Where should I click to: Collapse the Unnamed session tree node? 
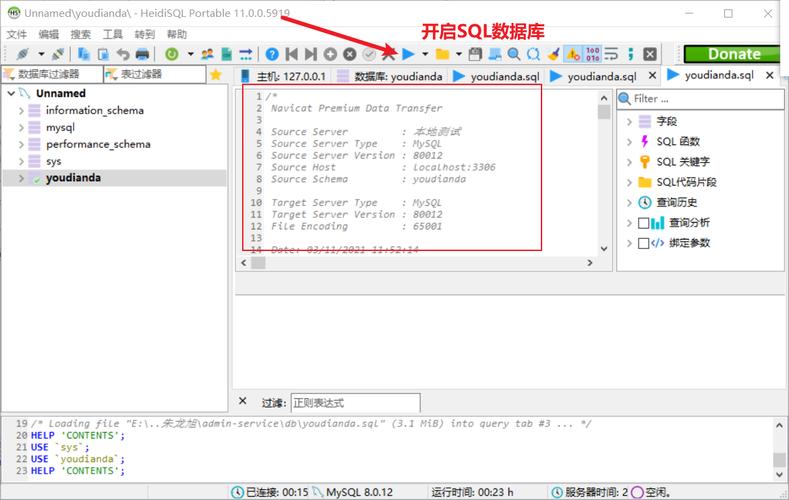pos(11,94)
